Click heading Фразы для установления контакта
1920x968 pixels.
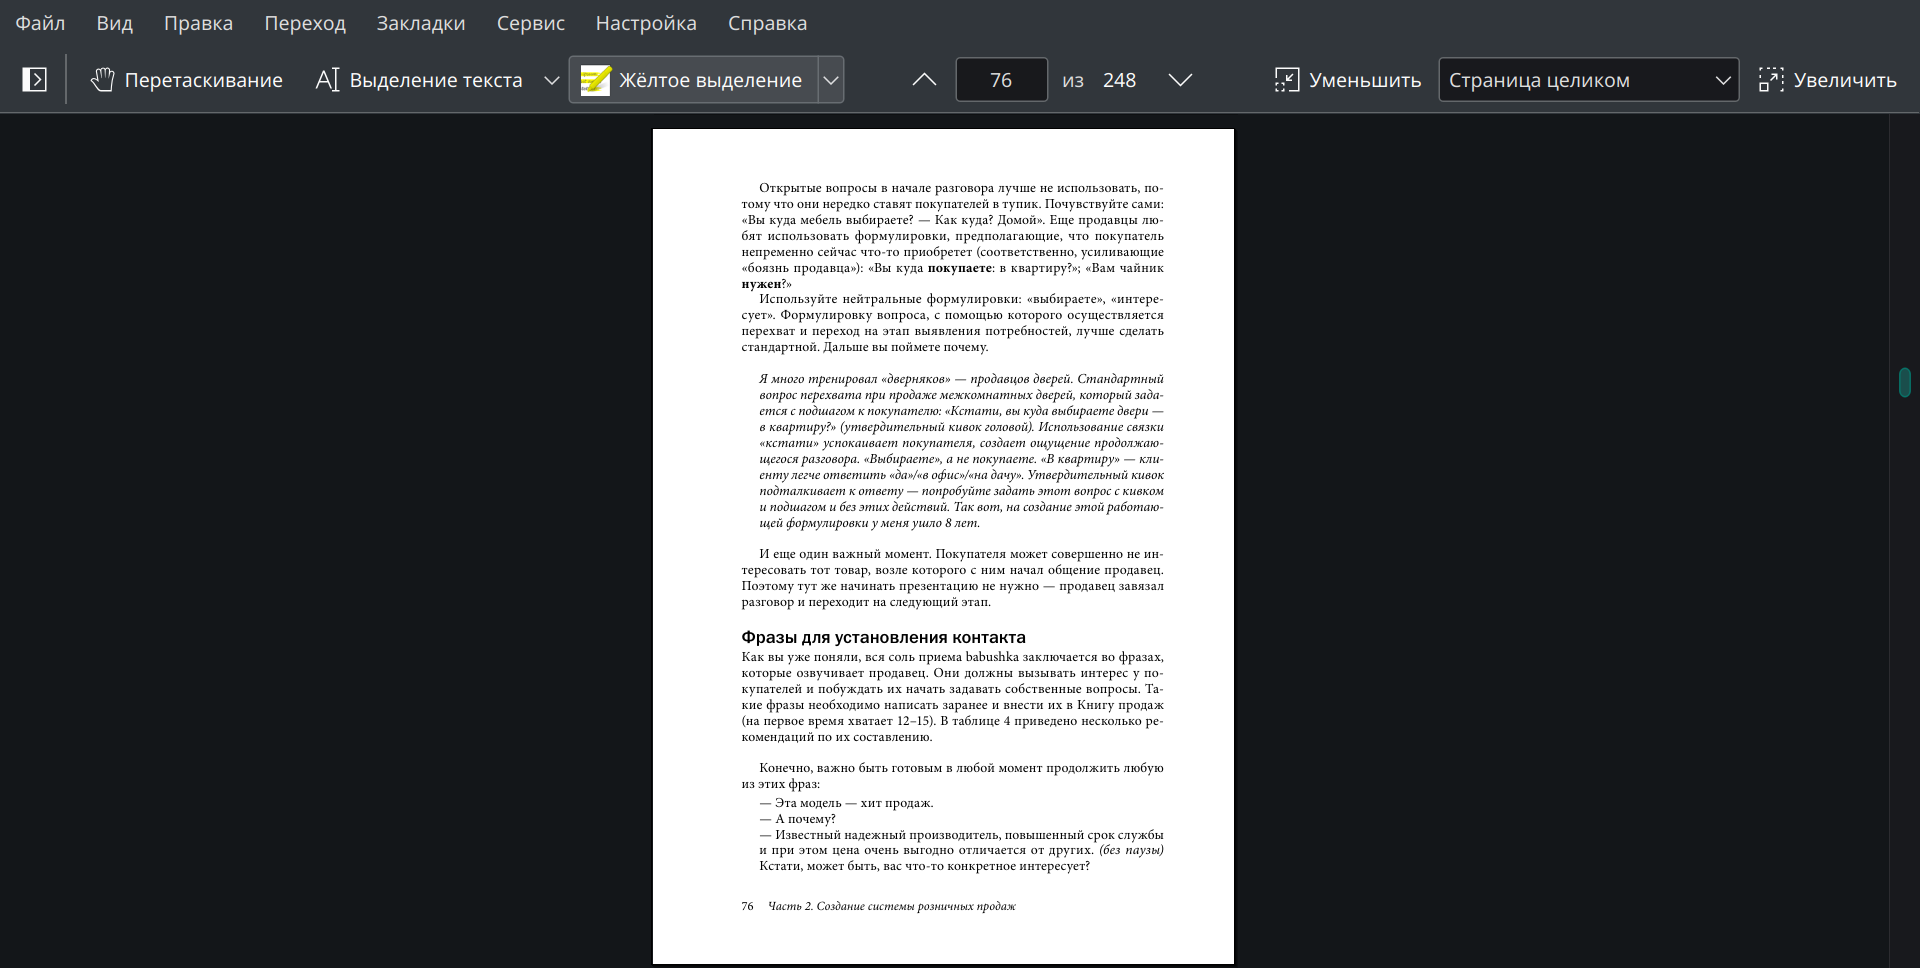[x=883, y=637]
